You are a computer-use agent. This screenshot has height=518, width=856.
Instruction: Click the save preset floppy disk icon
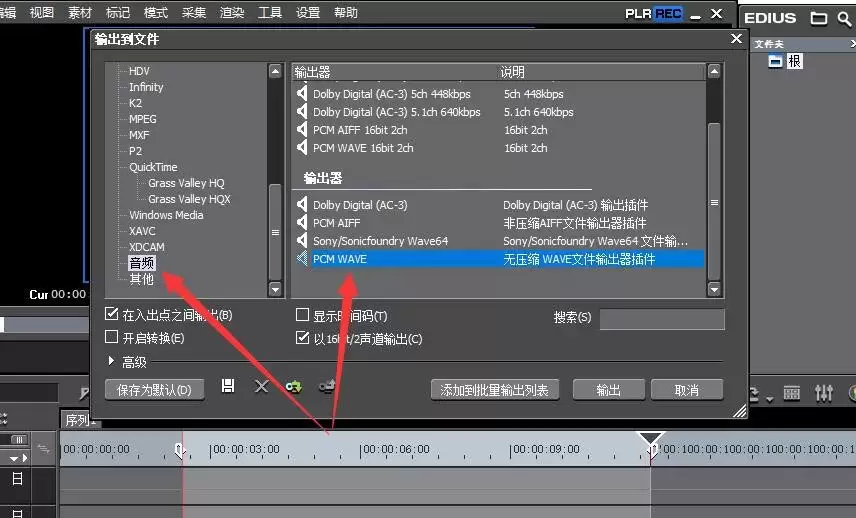pos(228,386)
